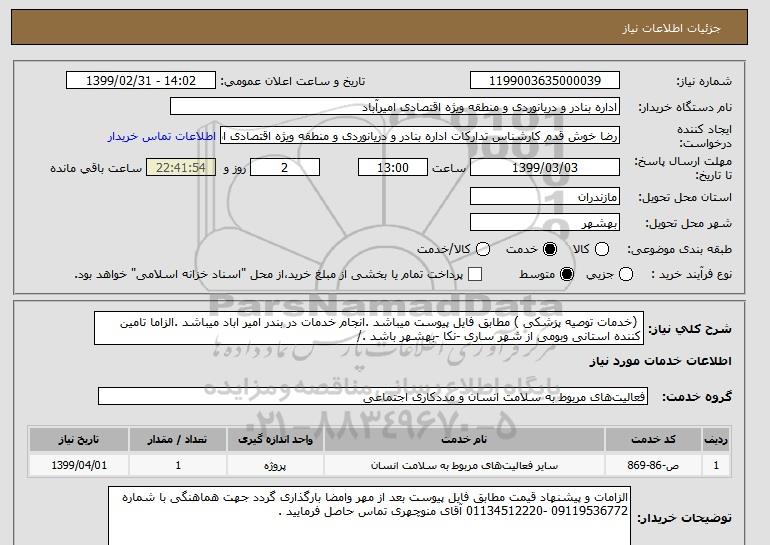Click the واحد اندازه گیری column header
This screenshot has height=545, width=770.
[x=275, y=439]
